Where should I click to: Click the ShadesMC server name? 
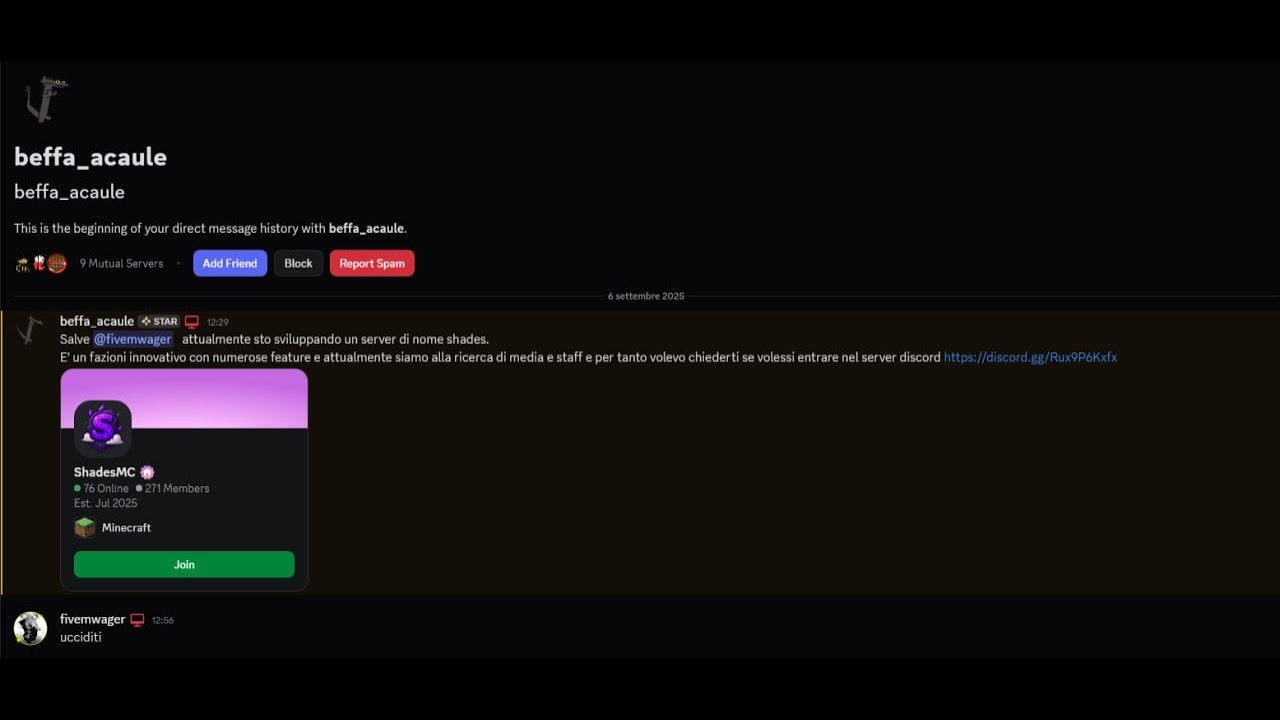[x=104, y=472]
